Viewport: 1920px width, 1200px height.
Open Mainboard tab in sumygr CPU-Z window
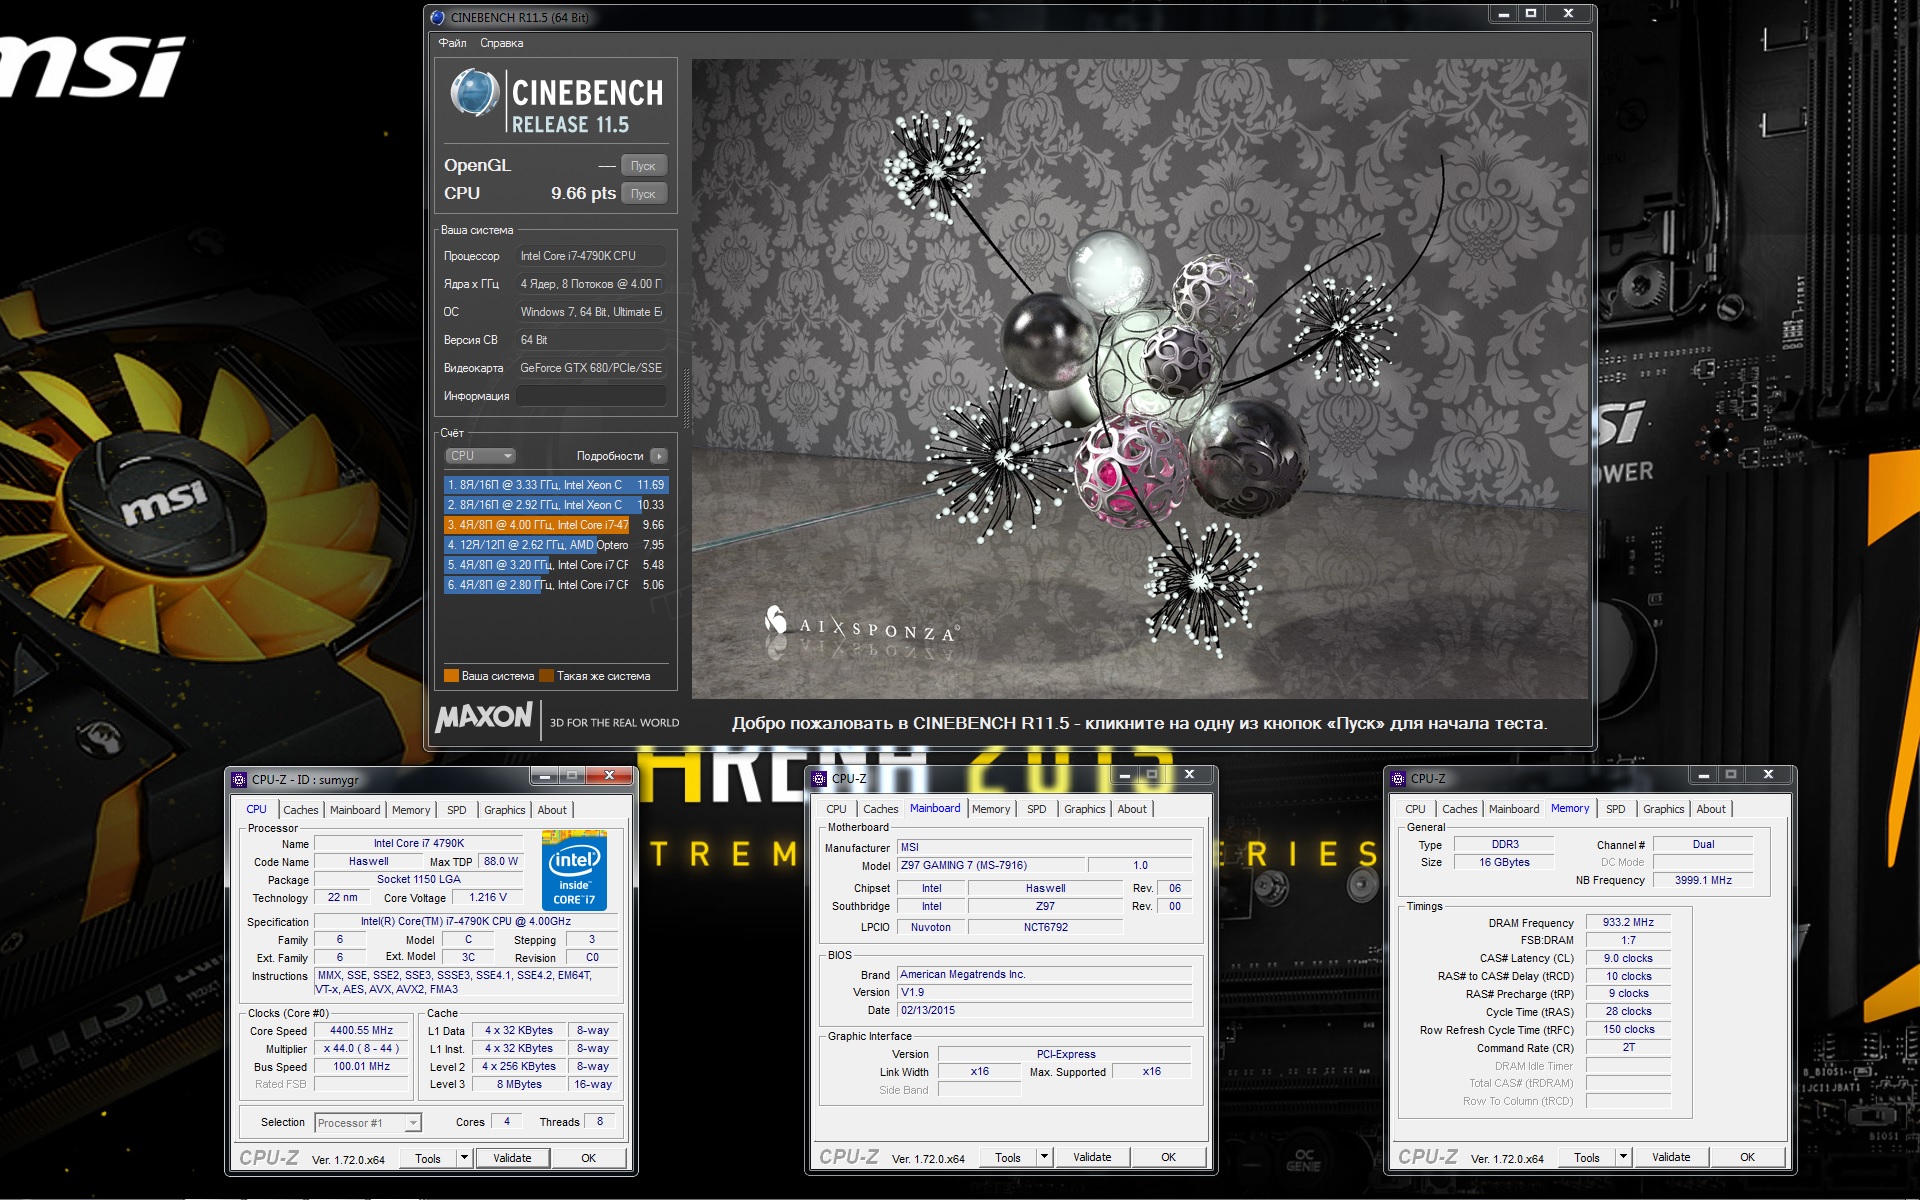click(x=355, y=810)
